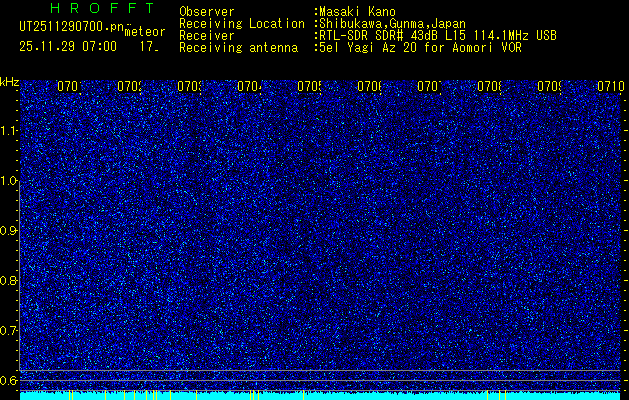Click the 0705 time marker
Viewport: 629px width, 400px height.
click(x=310, y=87)
